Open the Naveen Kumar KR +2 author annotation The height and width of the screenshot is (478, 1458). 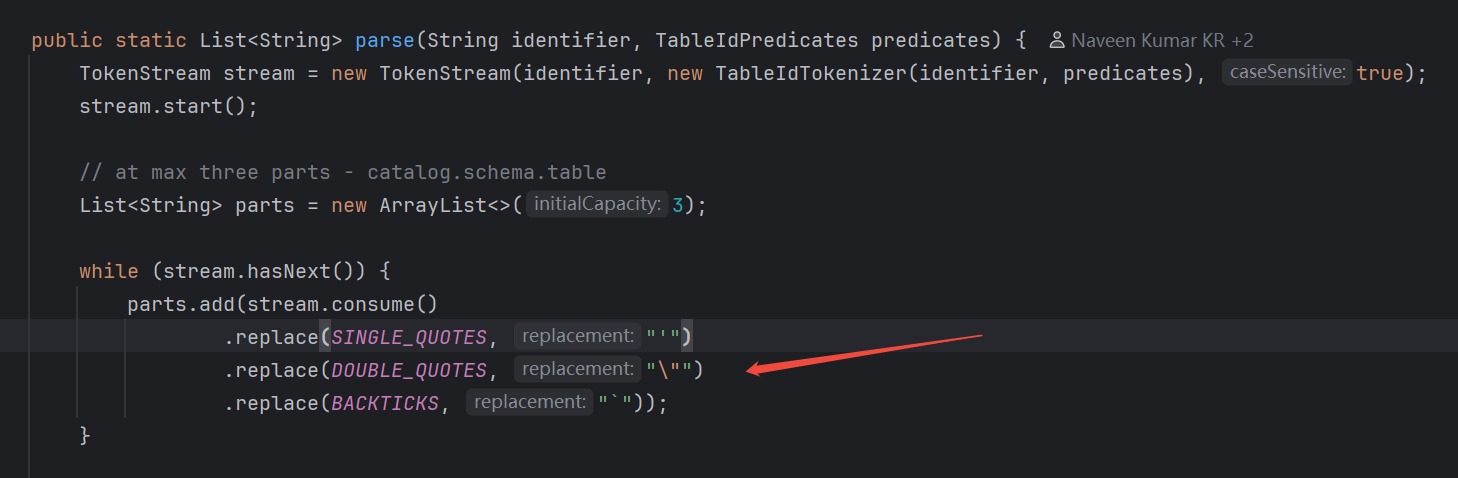(1161, 41)
